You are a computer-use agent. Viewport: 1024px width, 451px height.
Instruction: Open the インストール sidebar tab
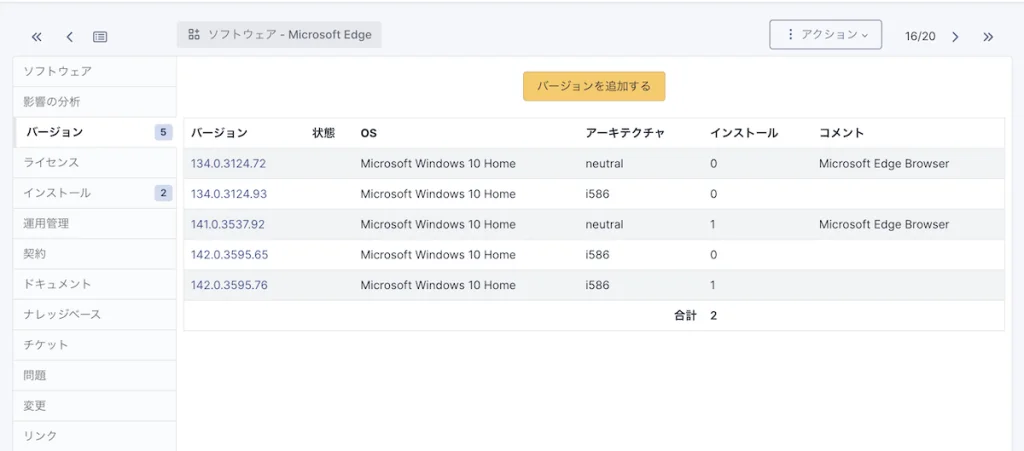[x=95, y=193]
